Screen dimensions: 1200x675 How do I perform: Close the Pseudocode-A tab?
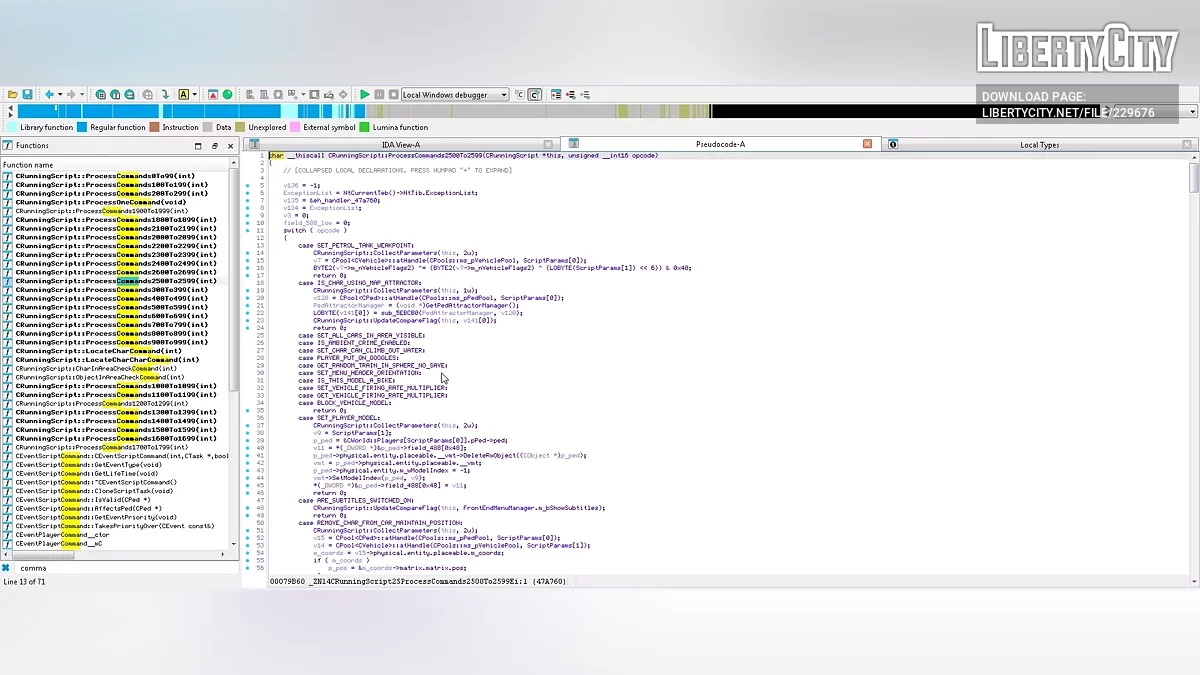coord(868,145)
